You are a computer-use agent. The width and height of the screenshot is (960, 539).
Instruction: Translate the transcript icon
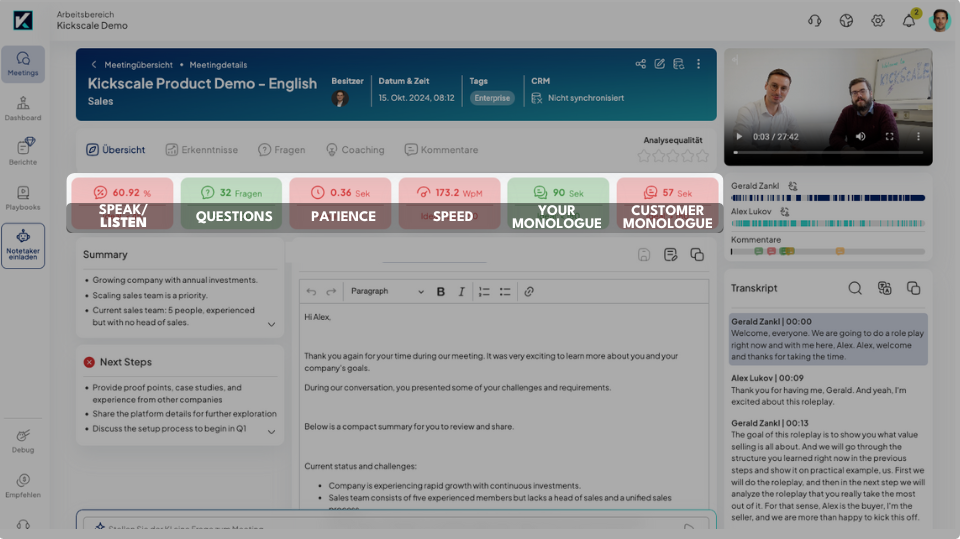(884, 288)
